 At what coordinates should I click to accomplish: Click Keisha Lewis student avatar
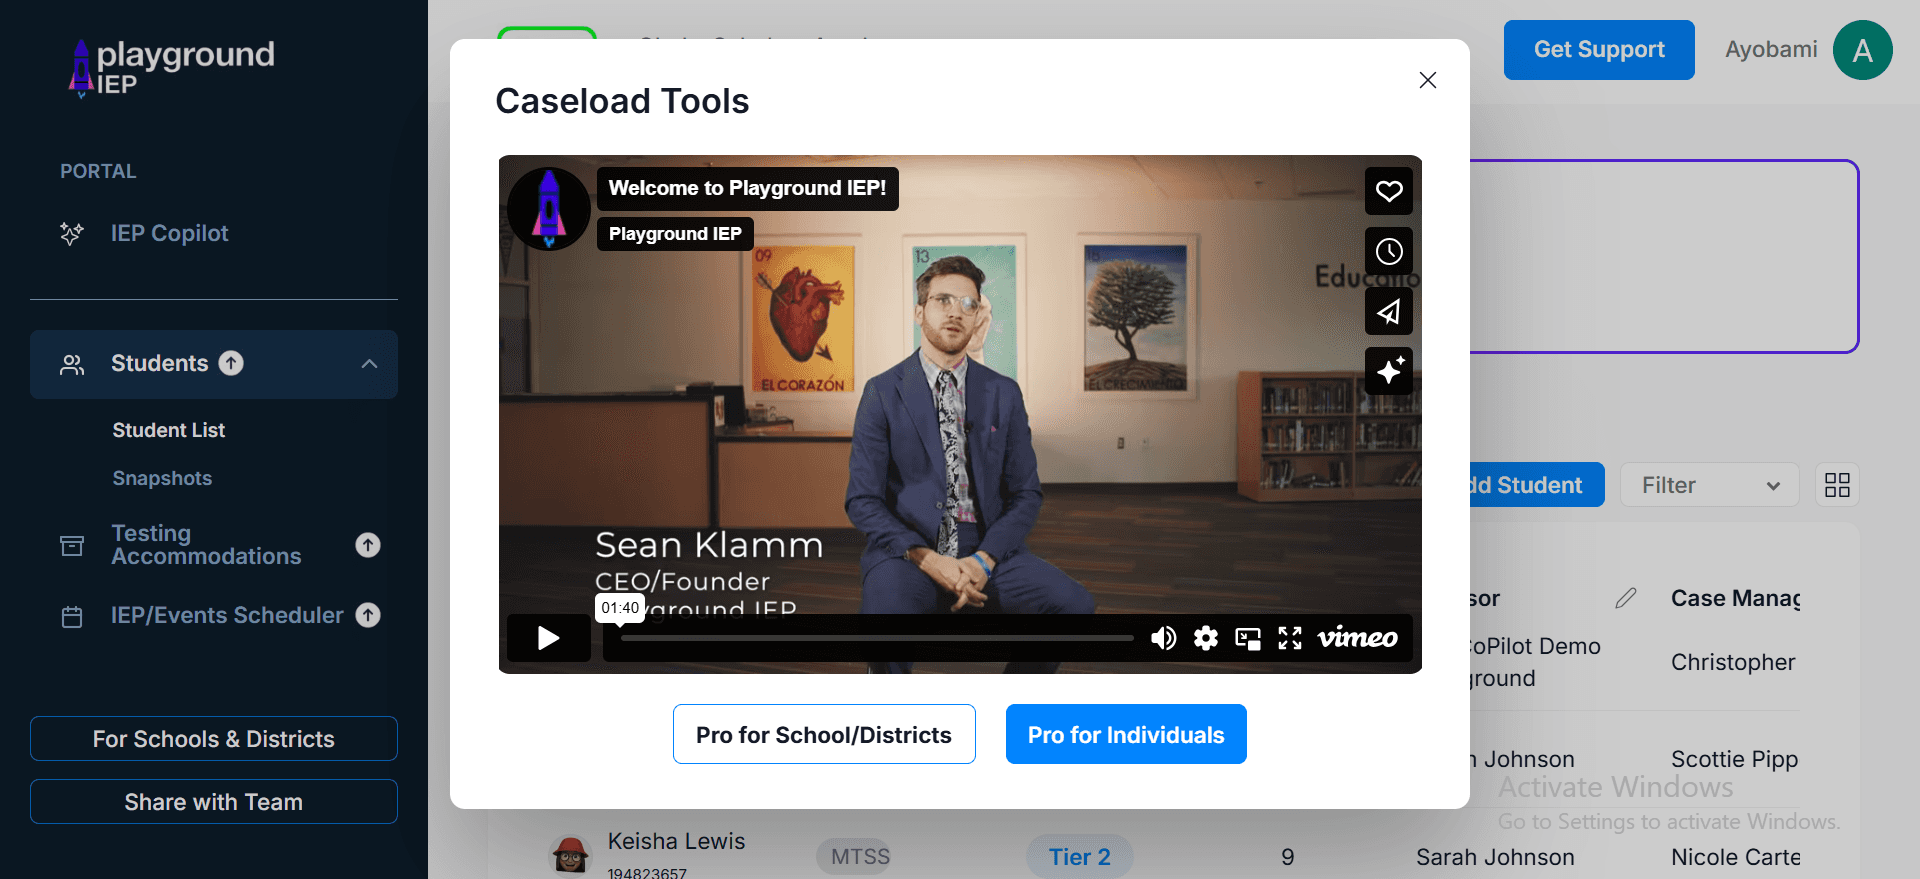571,855
